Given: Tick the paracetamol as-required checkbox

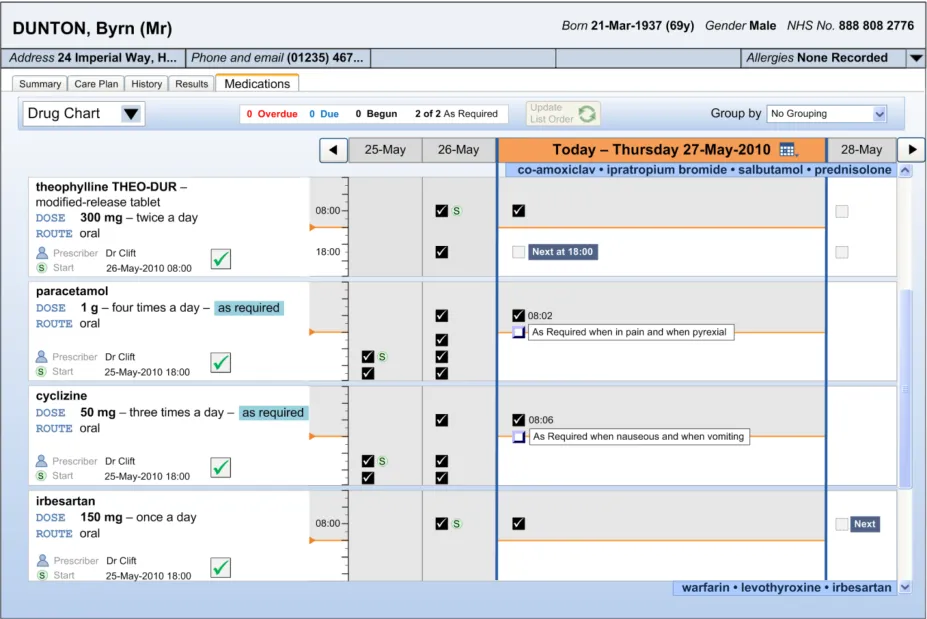Looking at the screenshot, I should click(x=518, y=332).
